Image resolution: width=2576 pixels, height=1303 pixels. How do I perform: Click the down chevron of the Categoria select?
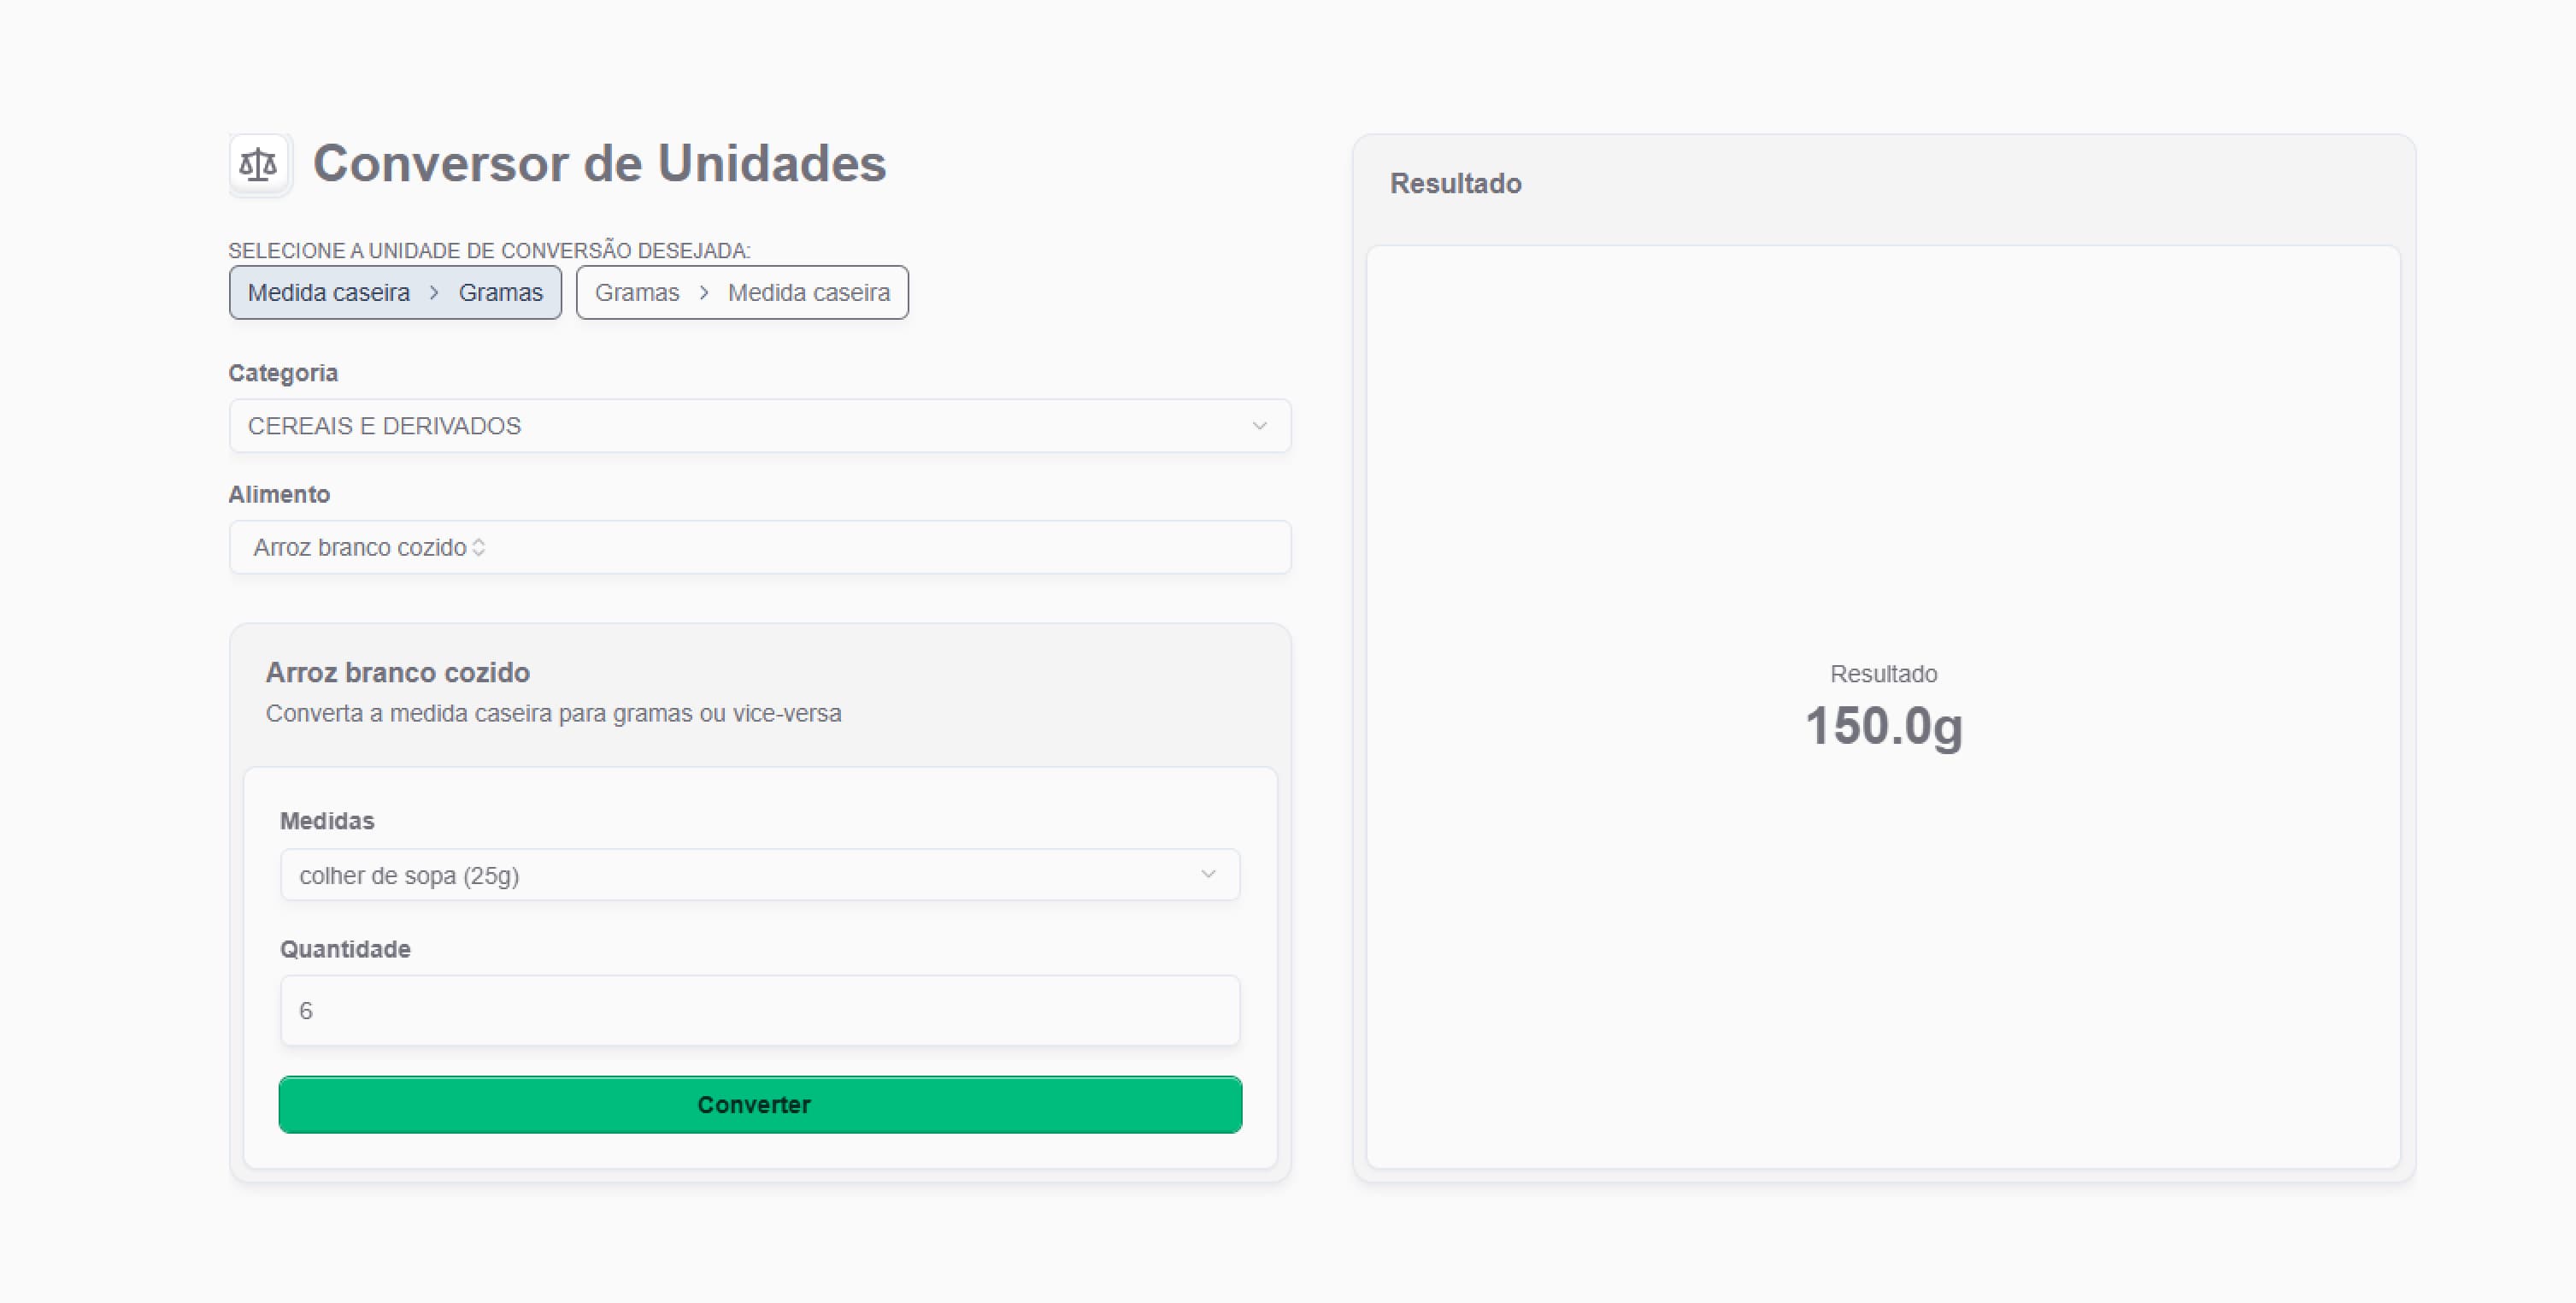coord(1259,426)
